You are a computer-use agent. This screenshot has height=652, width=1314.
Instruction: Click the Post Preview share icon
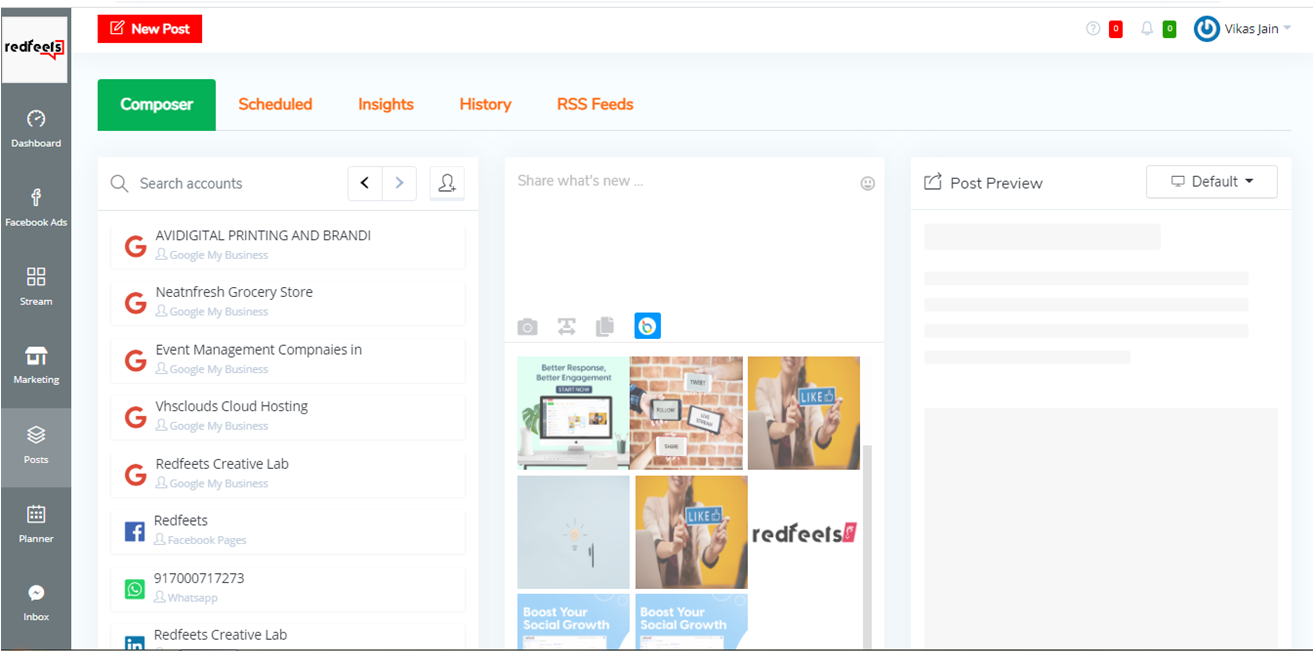click(933, 182)
